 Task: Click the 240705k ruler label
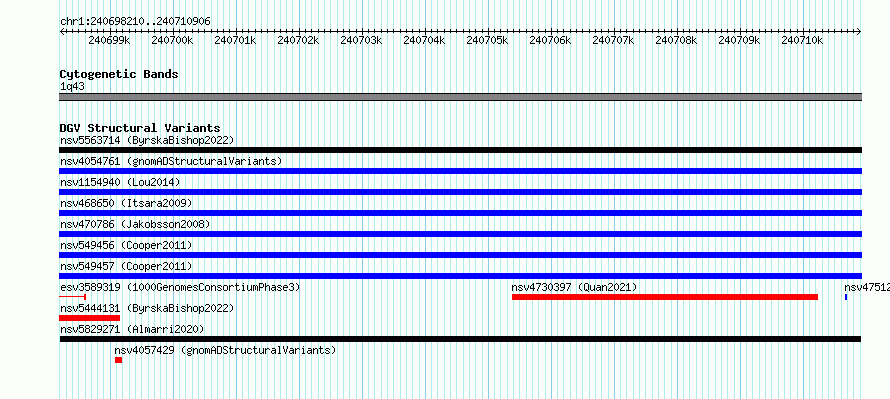point(487,40)
